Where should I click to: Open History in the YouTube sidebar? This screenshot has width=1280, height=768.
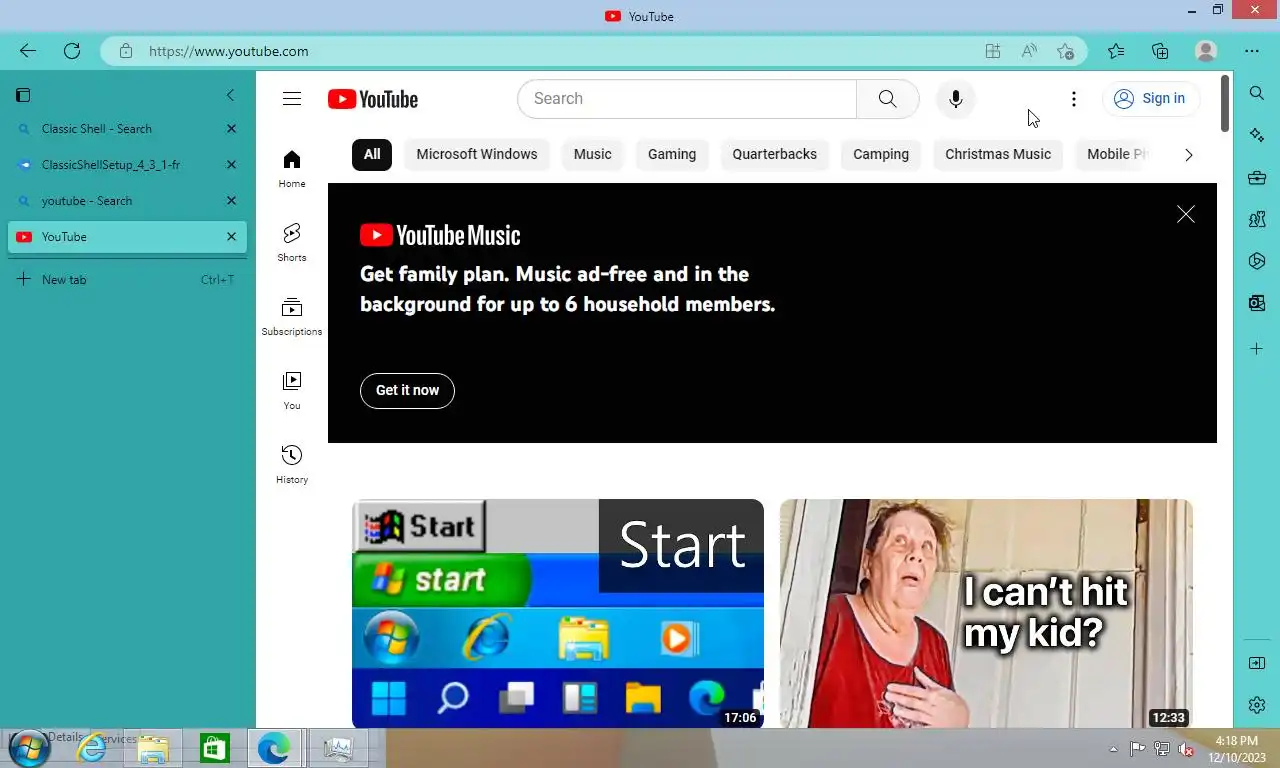[x=292, y=465]
